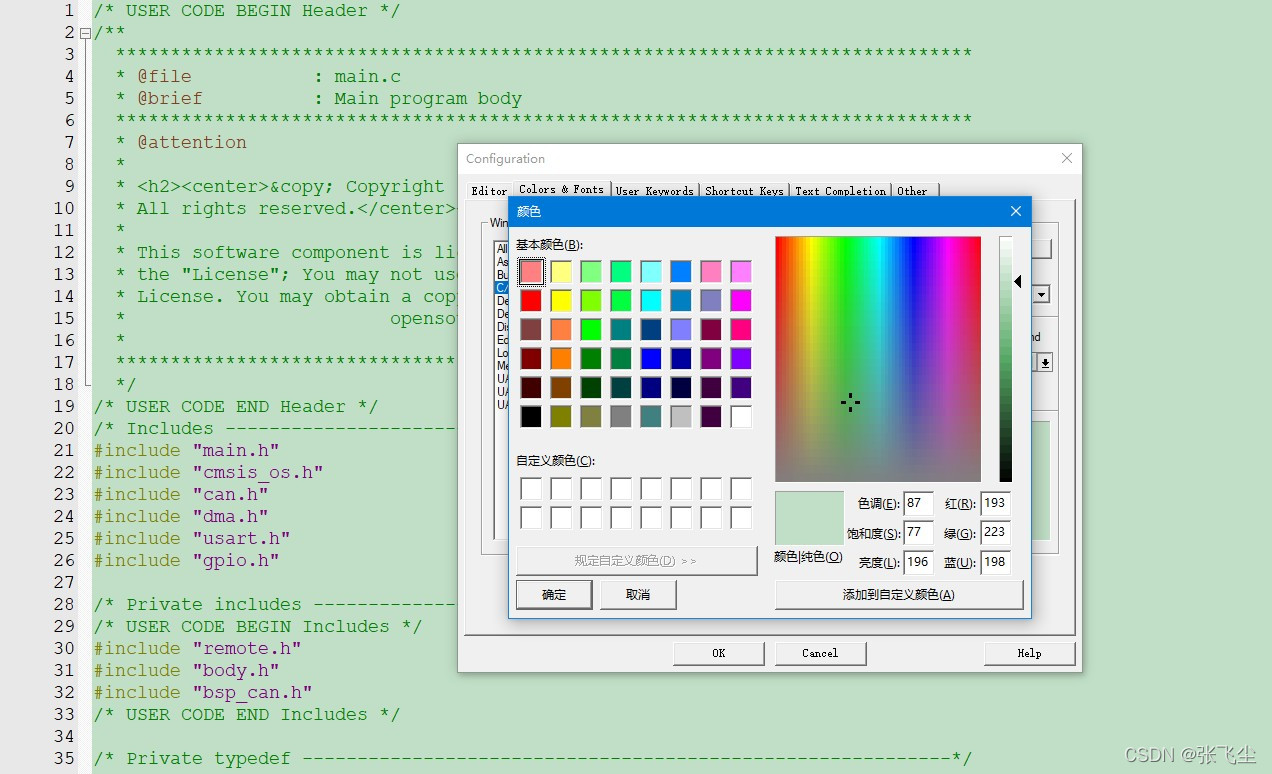The height and width of the screenshot is (774, 1272).
Task: Click the 颜色|纯色 color preview box
Action: 810,518
